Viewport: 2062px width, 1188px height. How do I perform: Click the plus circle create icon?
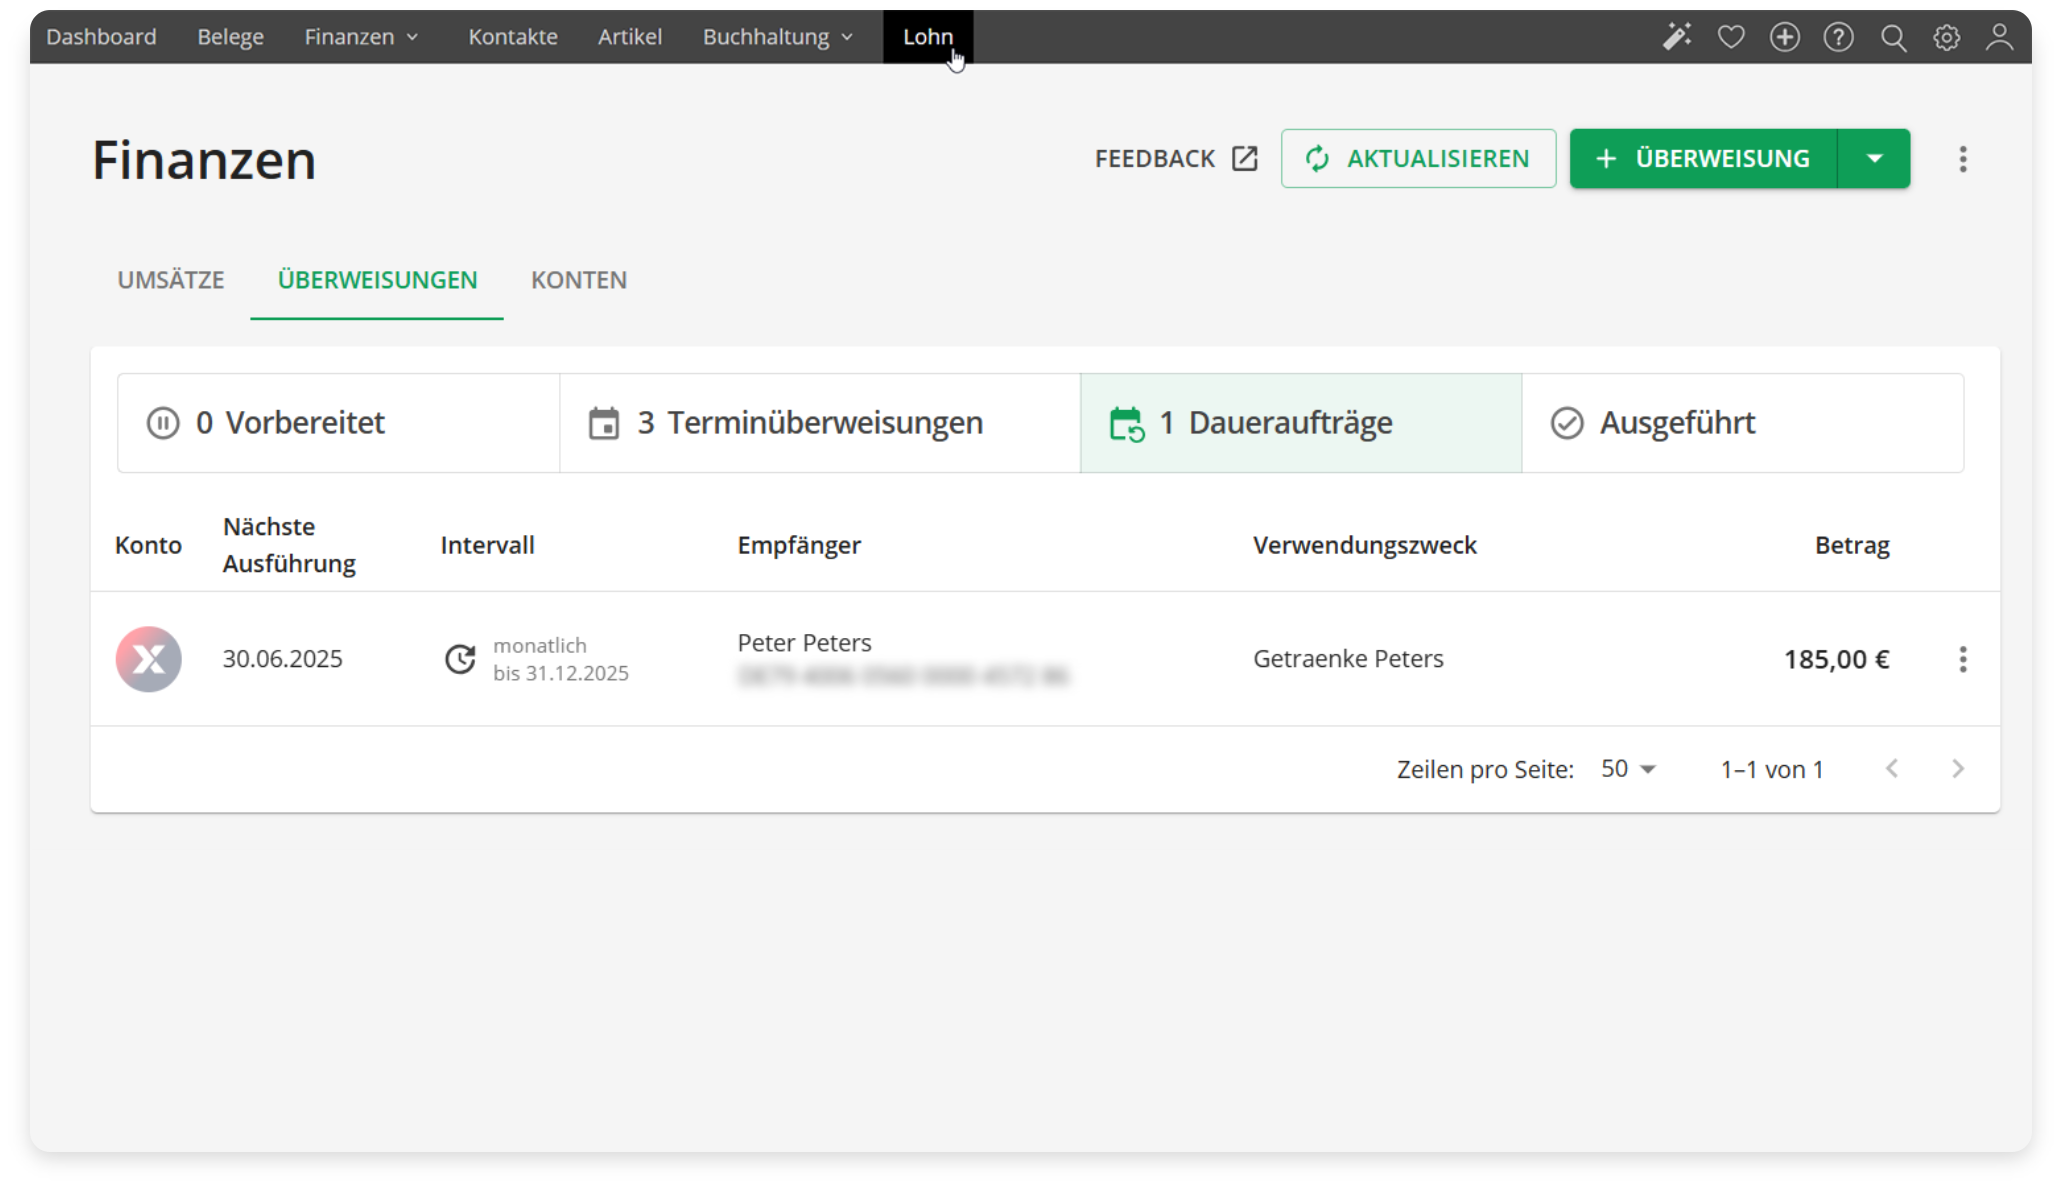1785,37
